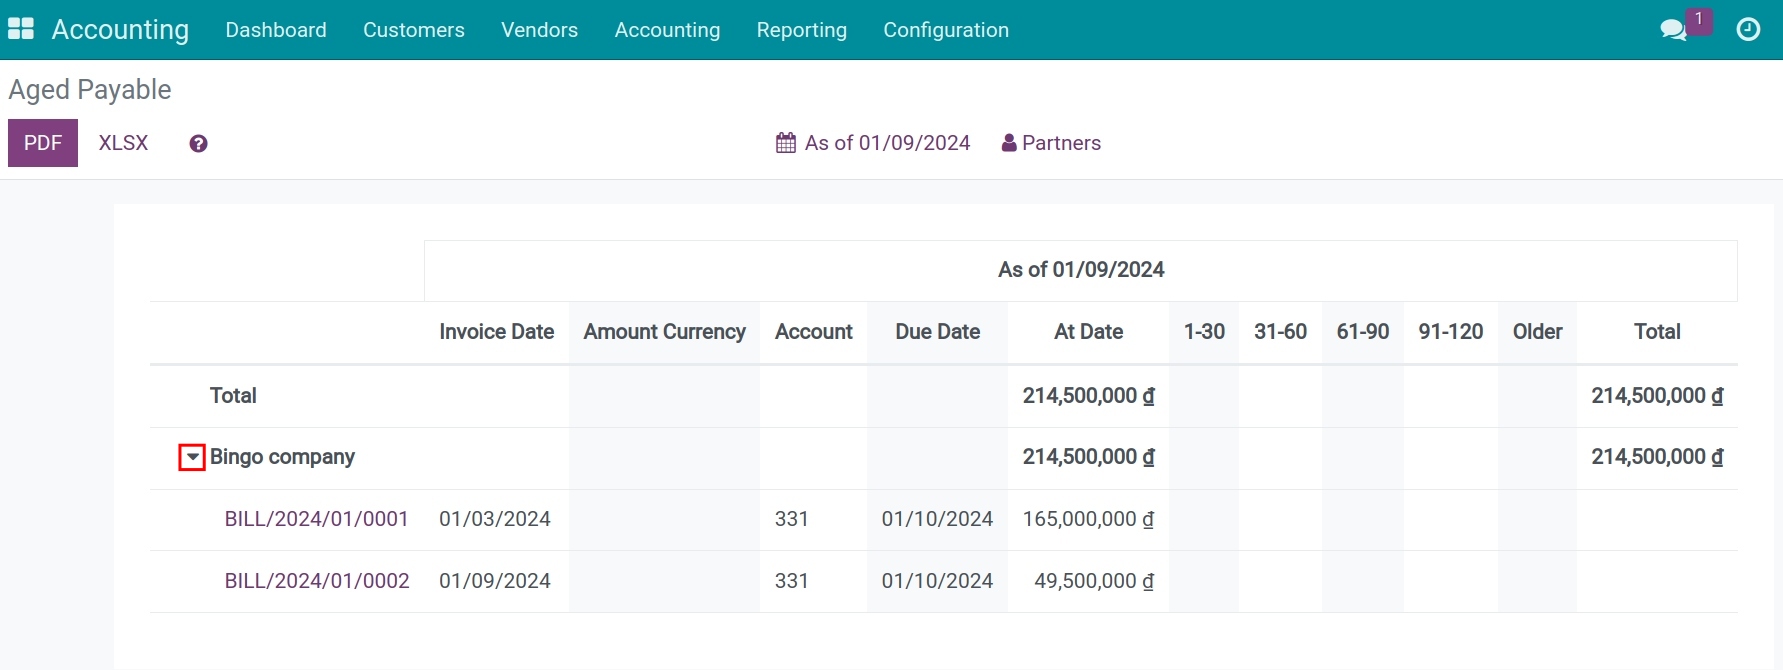Click the chat notification badge showing 1

pos(1699,20)
